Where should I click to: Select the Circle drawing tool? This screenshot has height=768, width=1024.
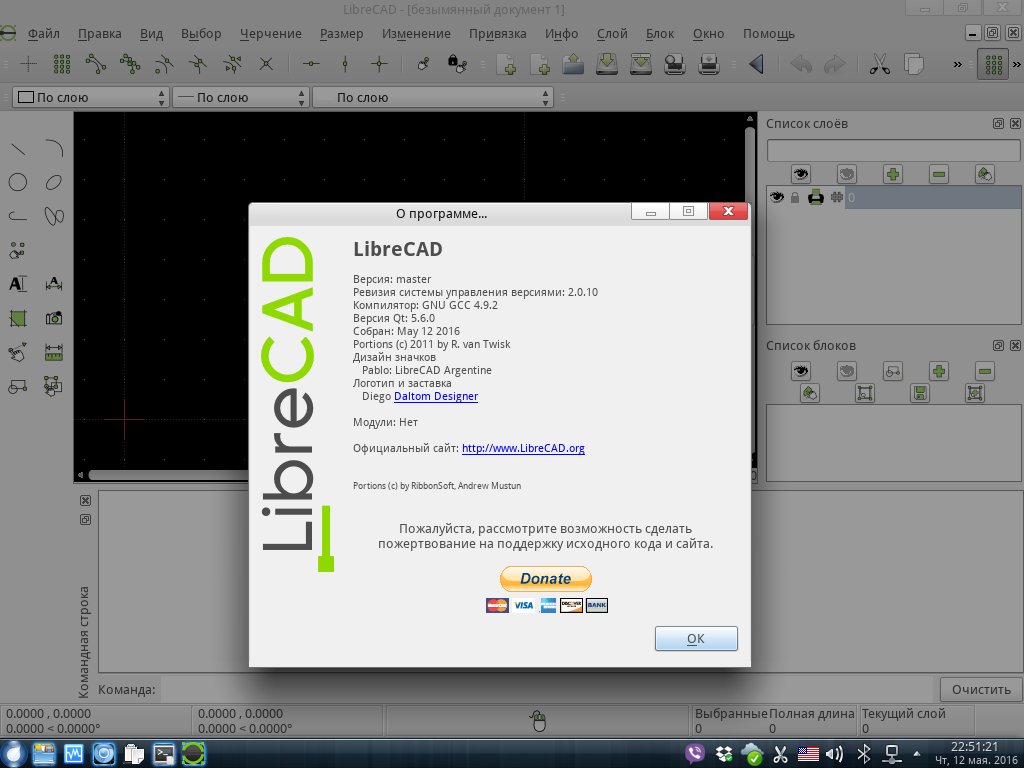click(18, 182)
